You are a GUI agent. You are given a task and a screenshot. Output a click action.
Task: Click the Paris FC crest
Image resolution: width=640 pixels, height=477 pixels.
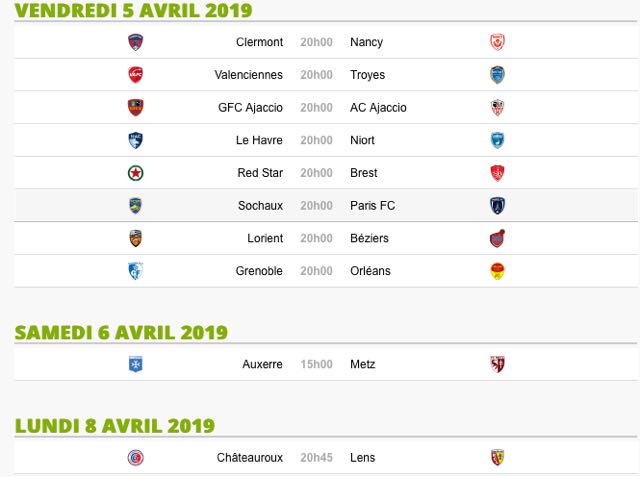point(497,206)
